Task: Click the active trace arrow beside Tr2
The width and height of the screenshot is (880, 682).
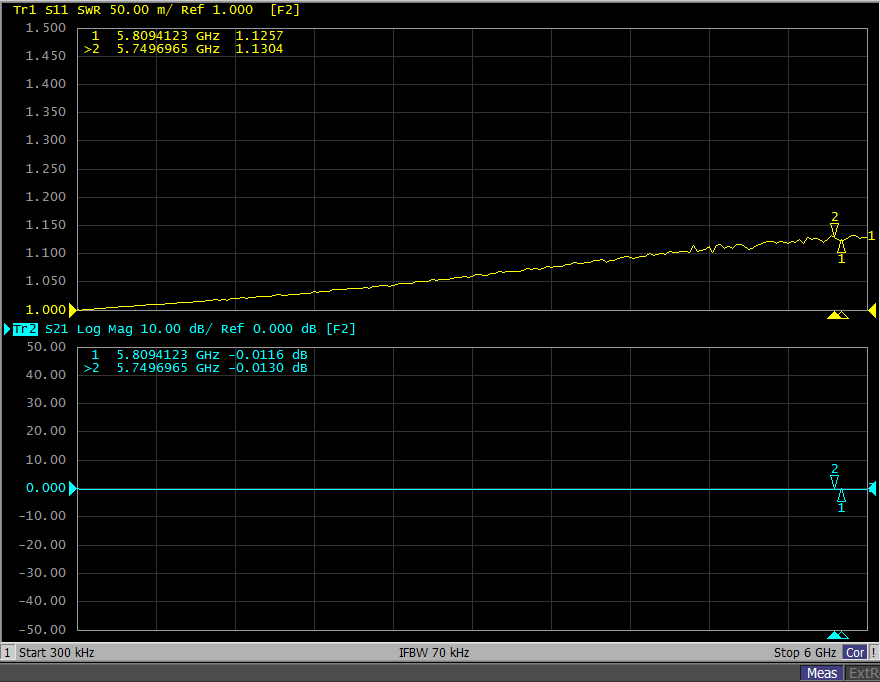Action: 7,329
